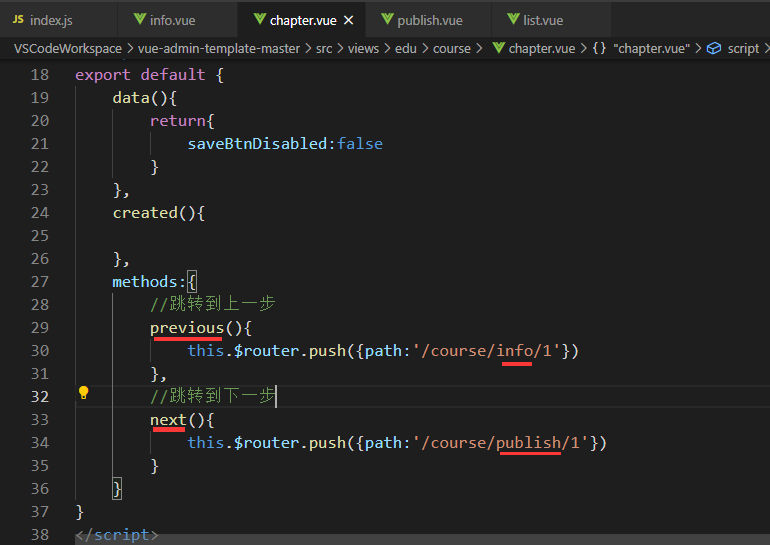The image size is (770, 545).
Task: Click the opening brace after methods:
Action: coord(192,282)
